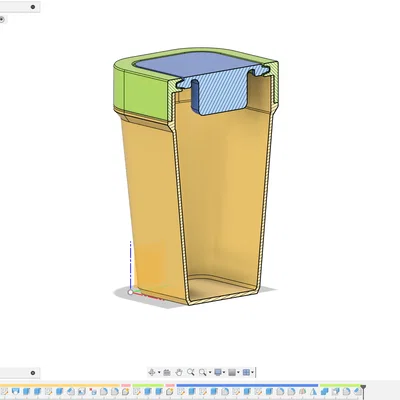Click the small radio dot below top-left panel

pyautogui.click(x=2, y=19)
